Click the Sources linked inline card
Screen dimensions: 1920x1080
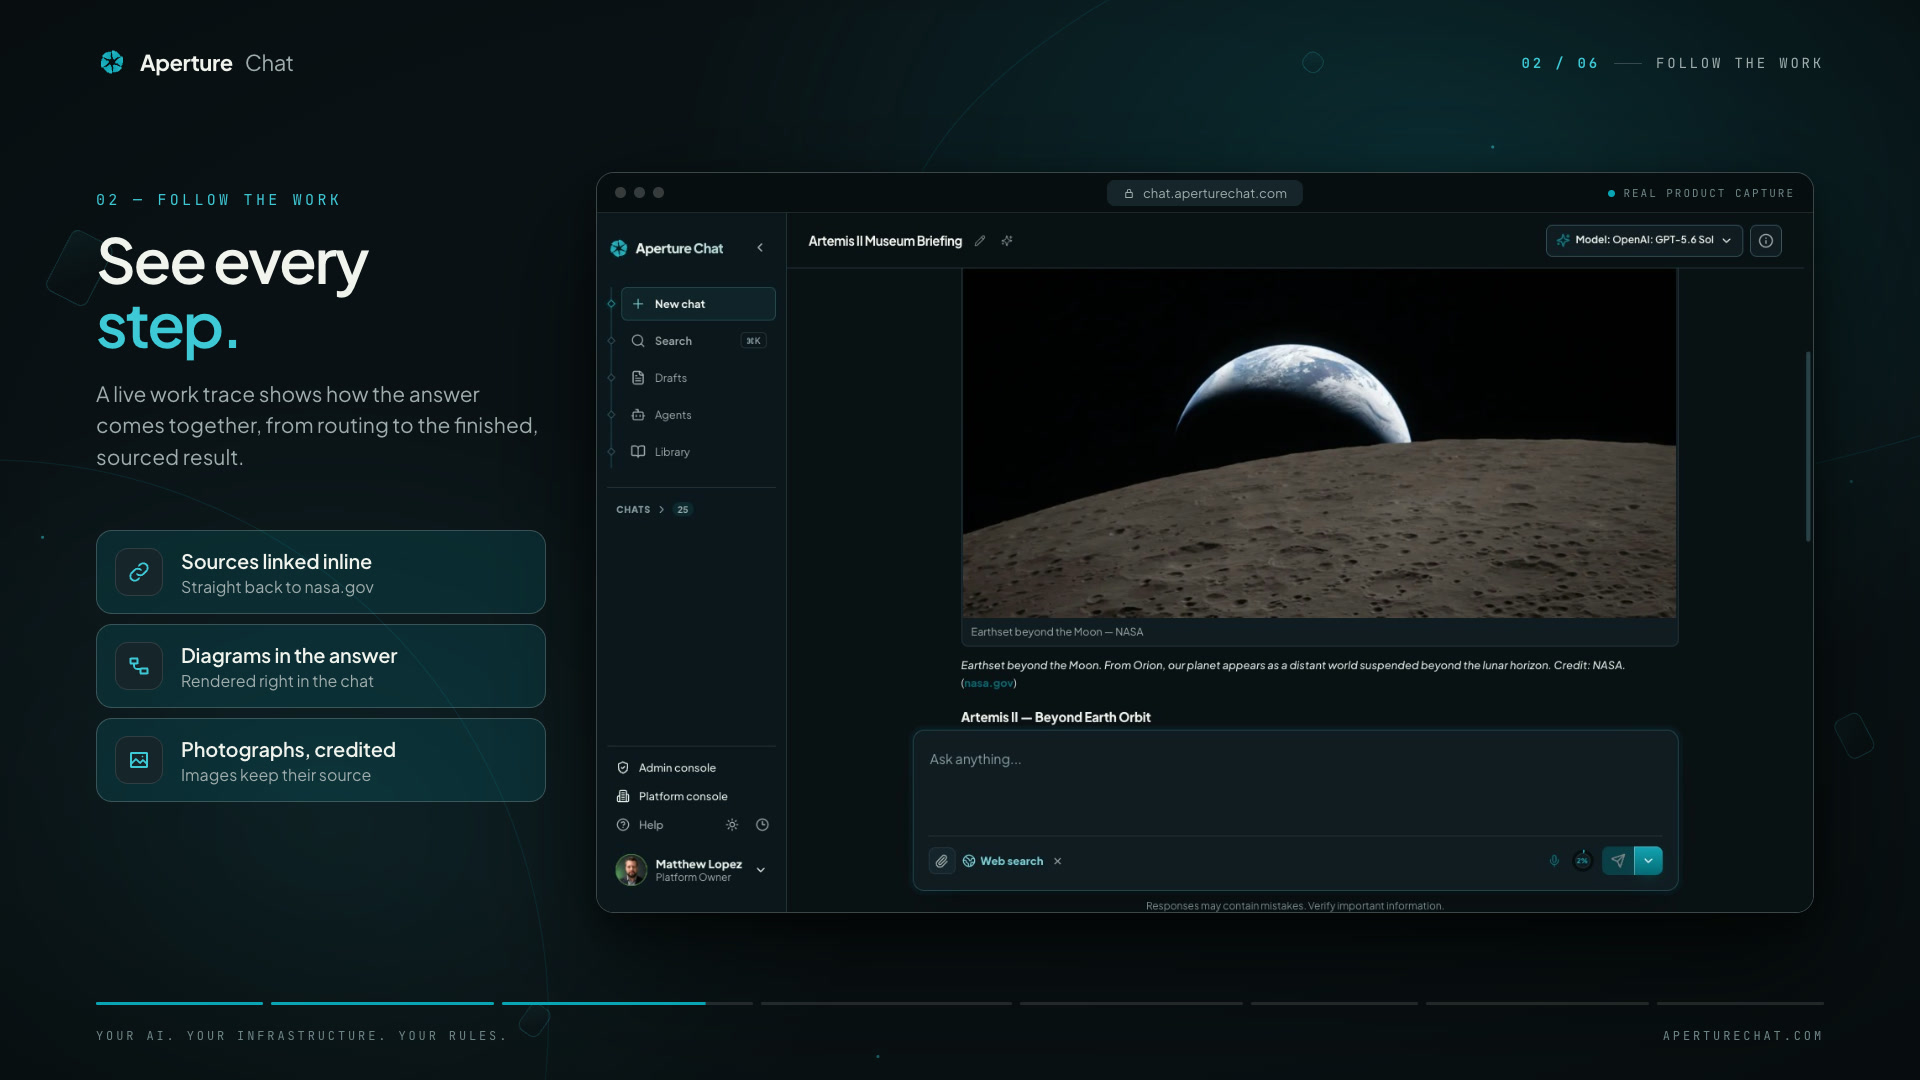click(x=321, y=572)
